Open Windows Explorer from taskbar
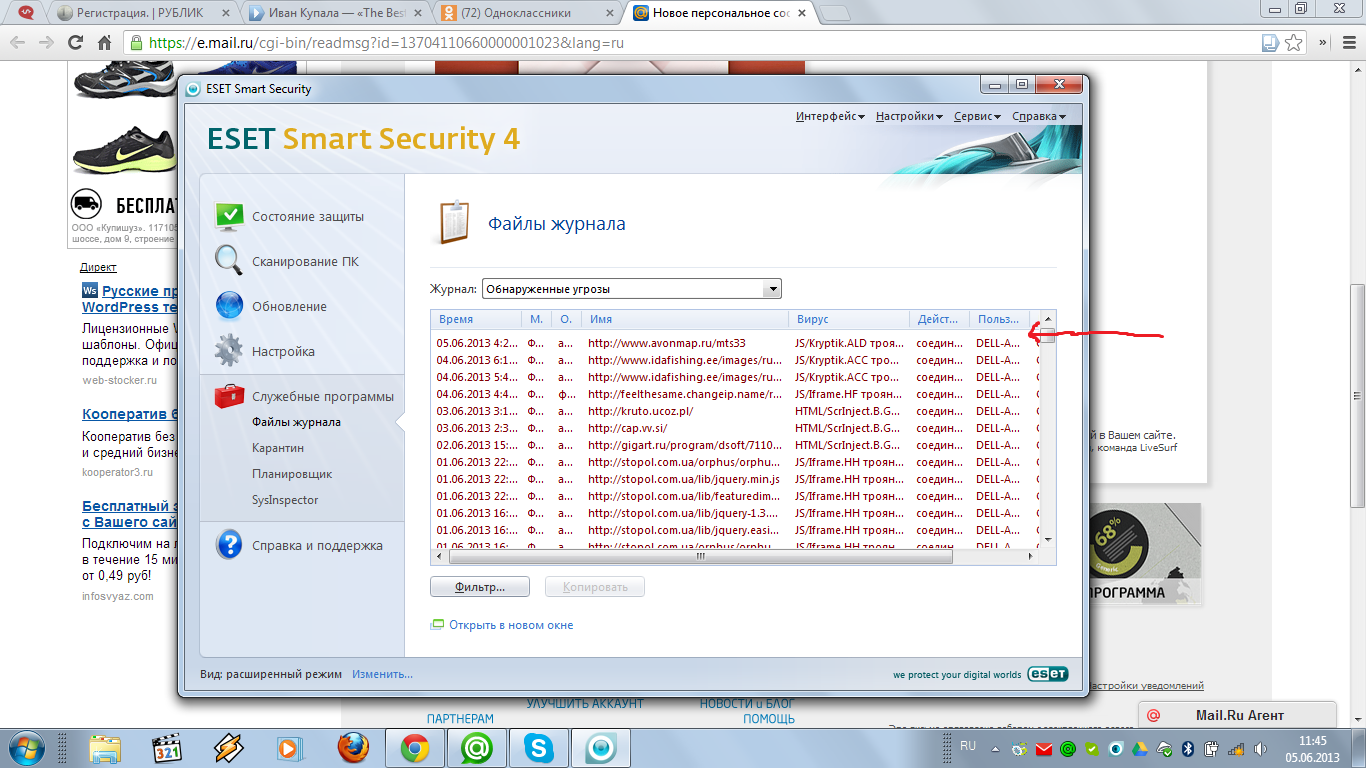The image size is (1366, 768). pos(105,748)
